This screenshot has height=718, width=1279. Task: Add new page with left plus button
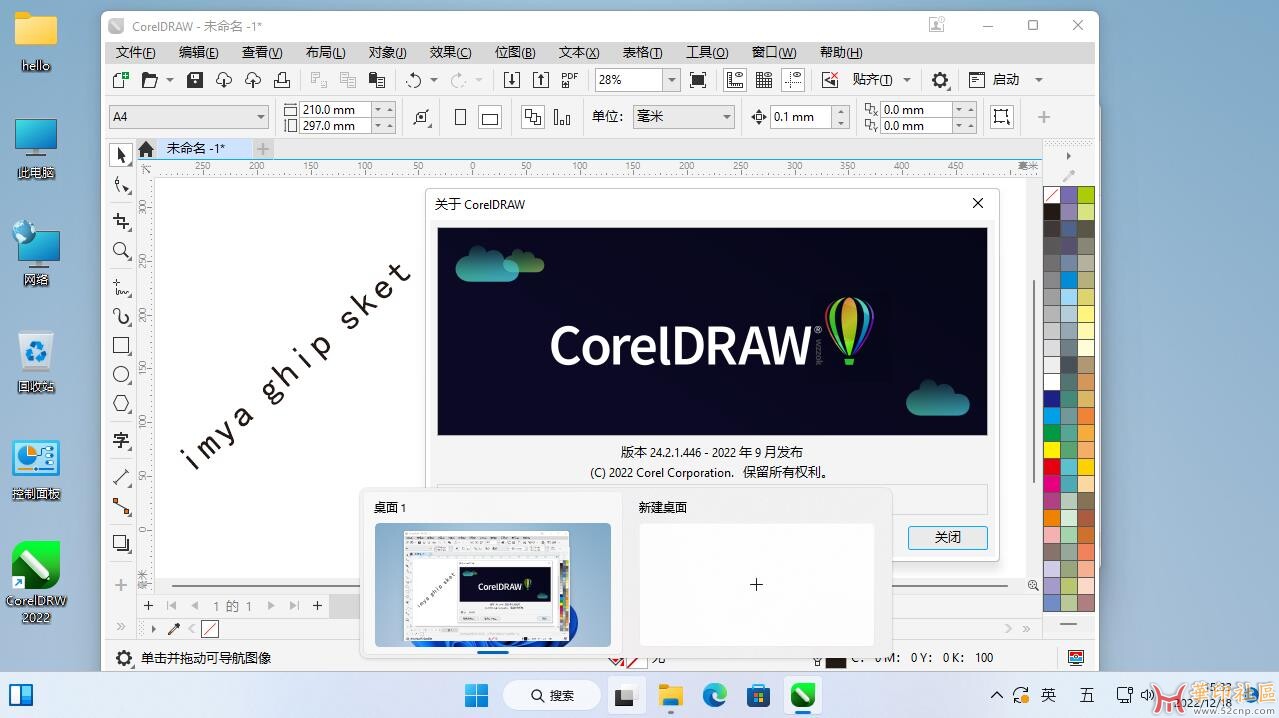tap(148, 605)
